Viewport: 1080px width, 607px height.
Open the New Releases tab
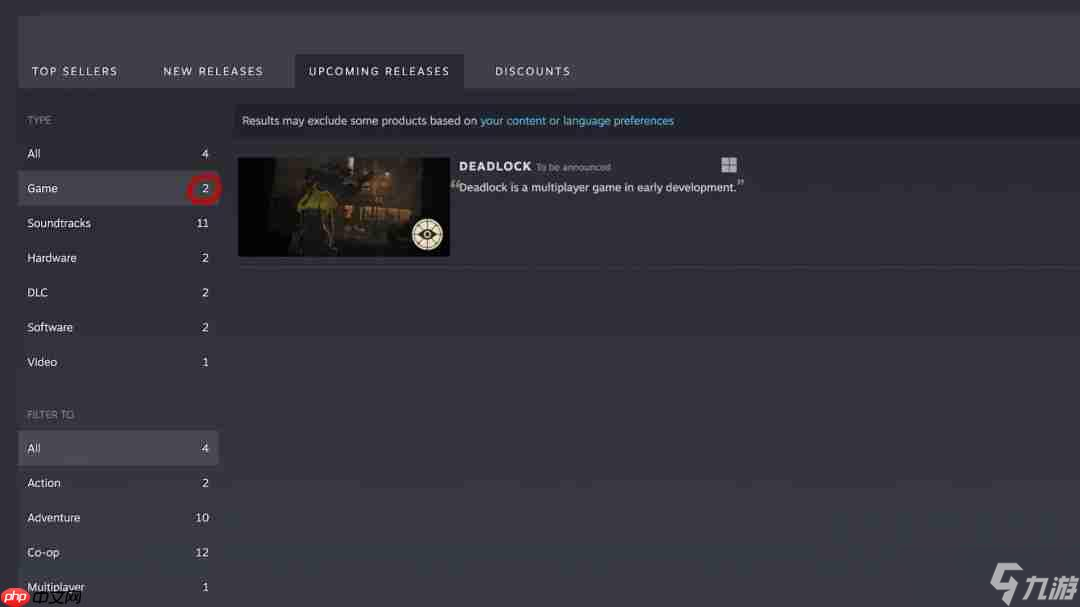click(x=213, y=71)
